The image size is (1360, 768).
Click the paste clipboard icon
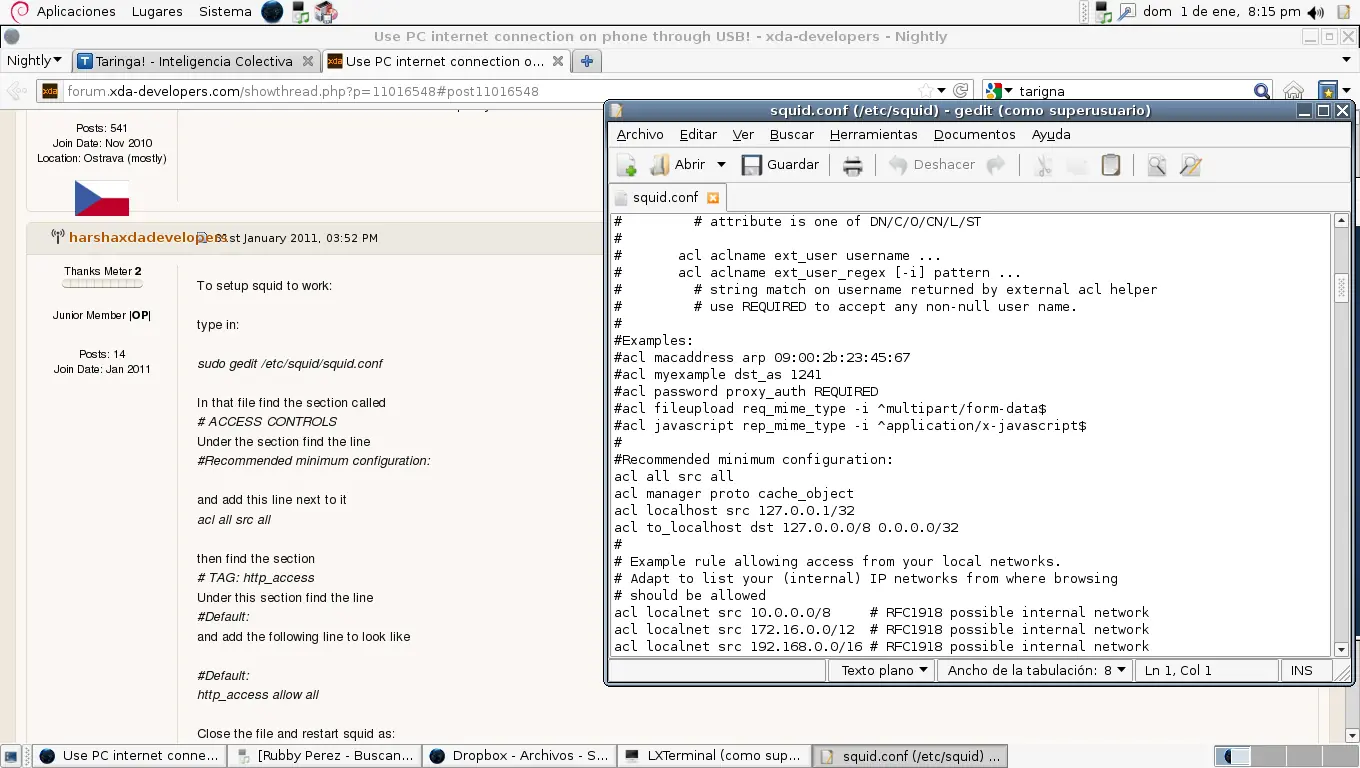tap(1110, 165)
